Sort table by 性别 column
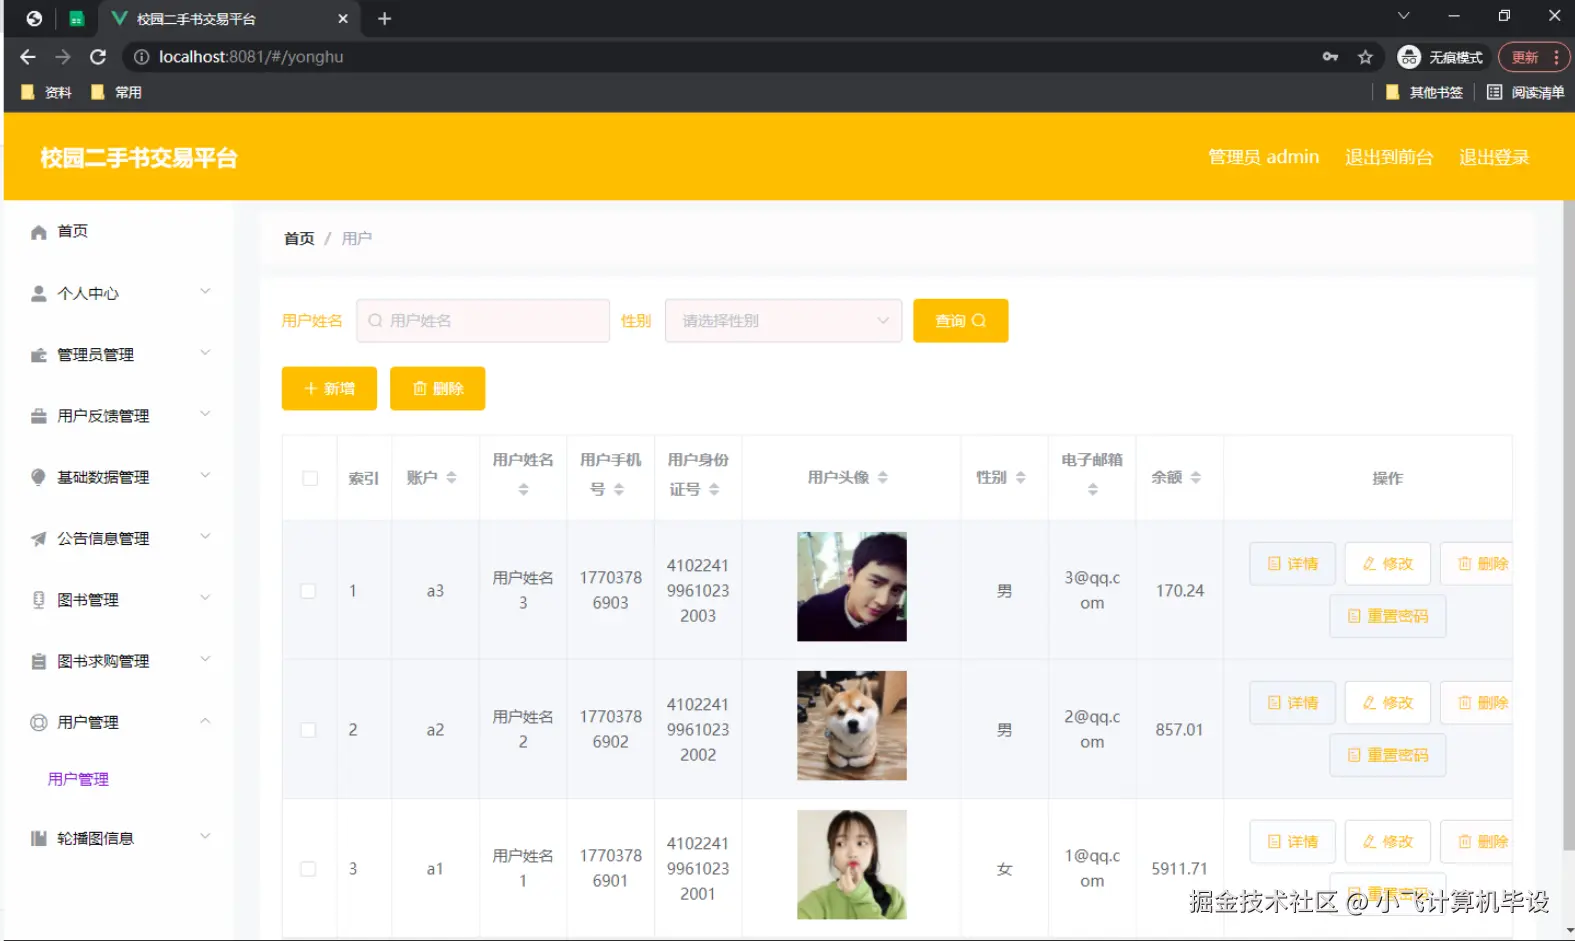 [1021, 478]
